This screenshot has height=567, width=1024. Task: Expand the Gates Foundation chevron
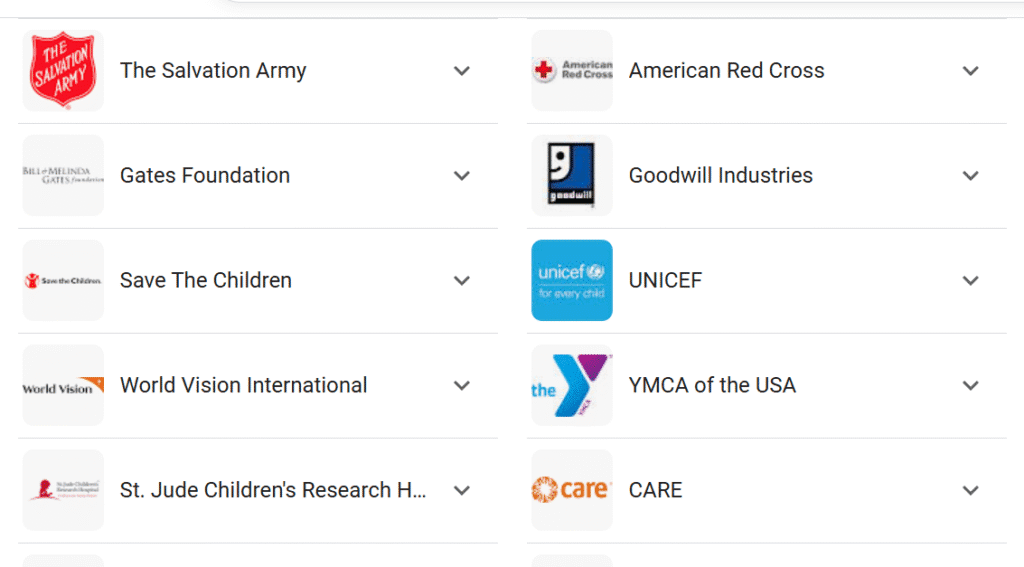pos(461,176)
